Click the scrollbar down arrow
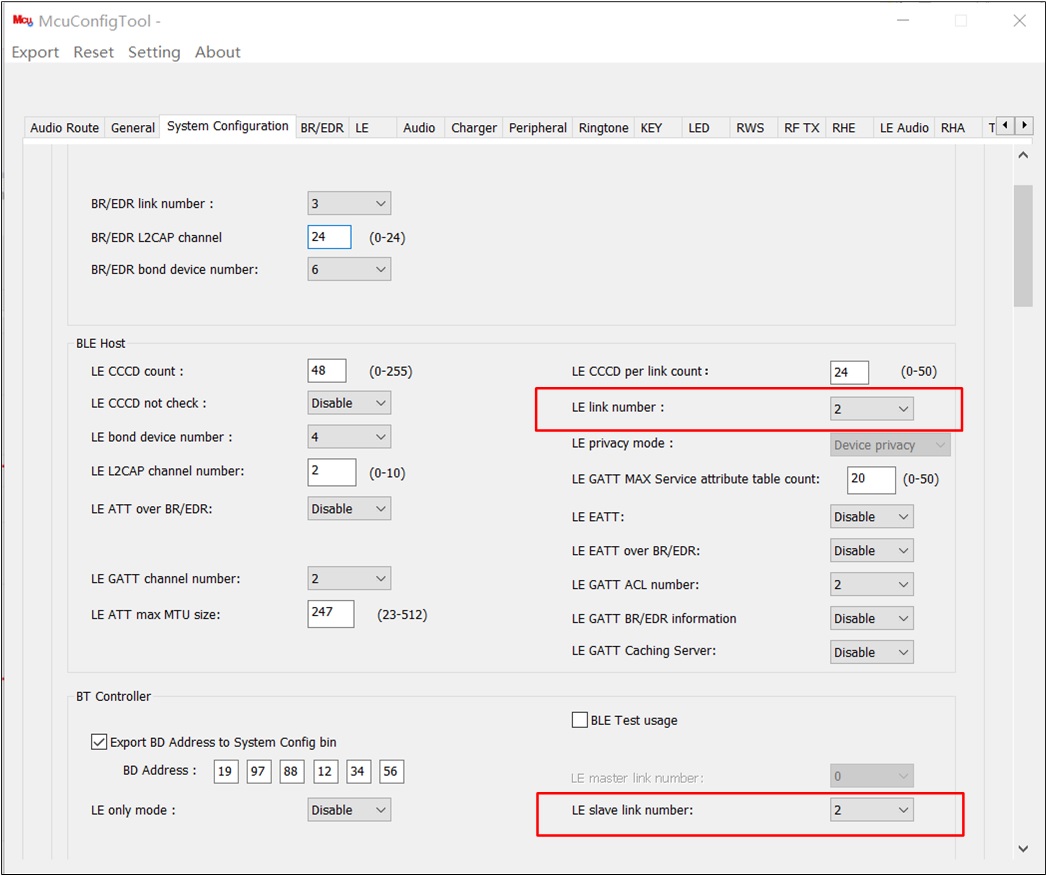The height and width of the screenshot is (876, 1047). 1023,849
